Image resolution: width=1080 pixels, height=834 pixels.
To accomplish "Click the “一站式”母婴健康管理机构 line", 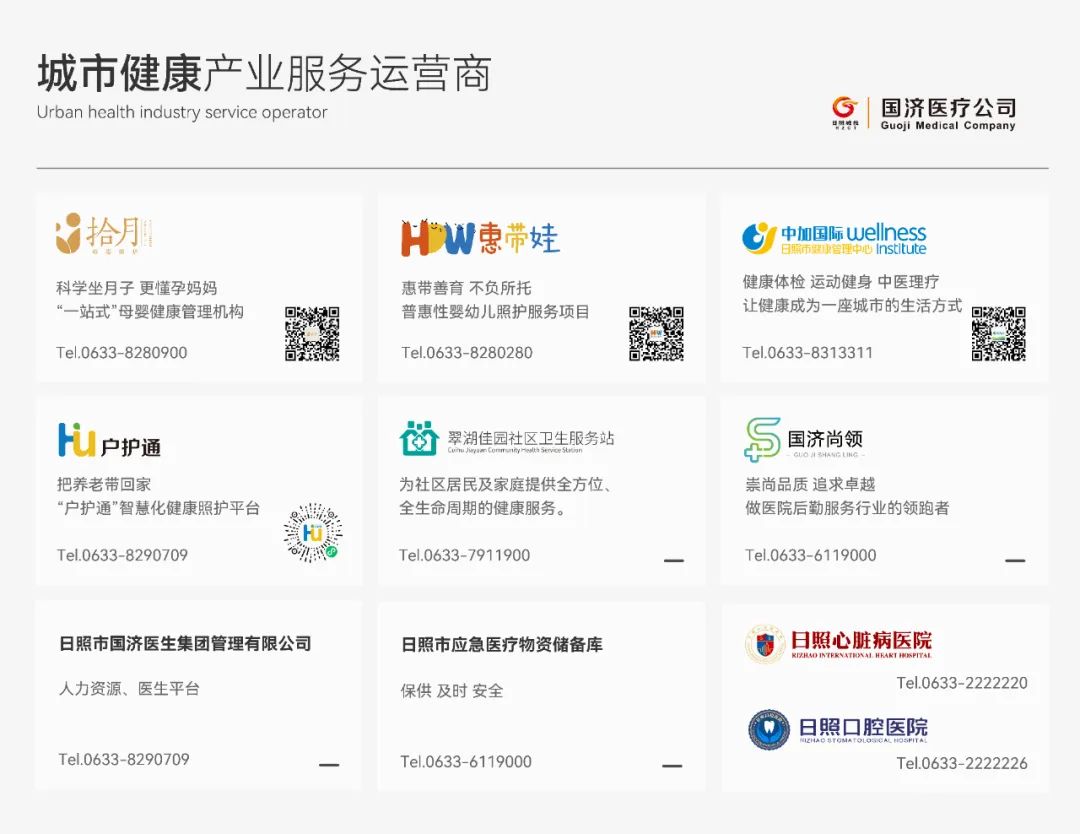I will pyautogui.click(x=150, y=312).
